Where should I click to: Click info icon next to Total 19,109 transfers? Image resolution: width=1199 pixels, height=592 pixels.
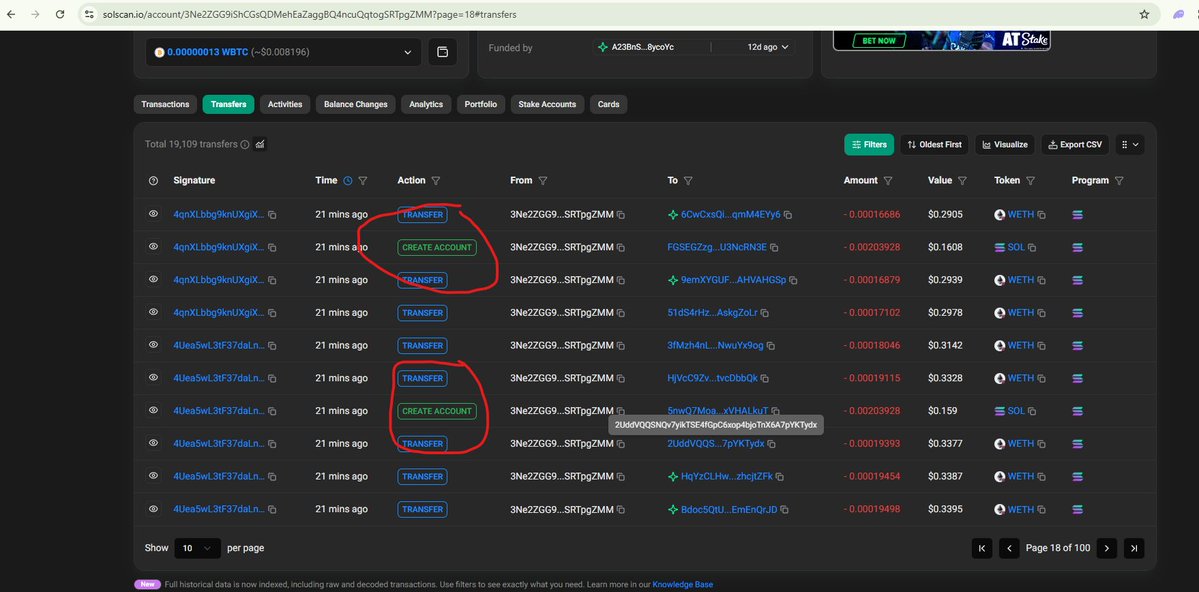(245, 144)
